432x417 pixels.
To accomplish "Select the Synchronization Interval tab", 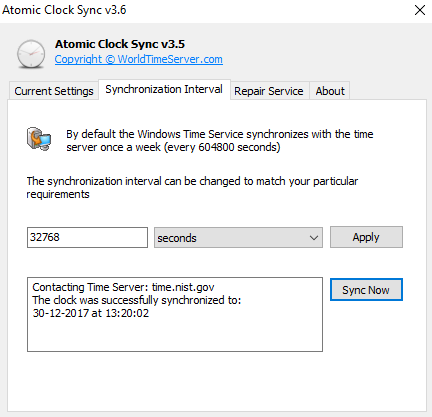I will pyautogui.click(x=164, y=89).
